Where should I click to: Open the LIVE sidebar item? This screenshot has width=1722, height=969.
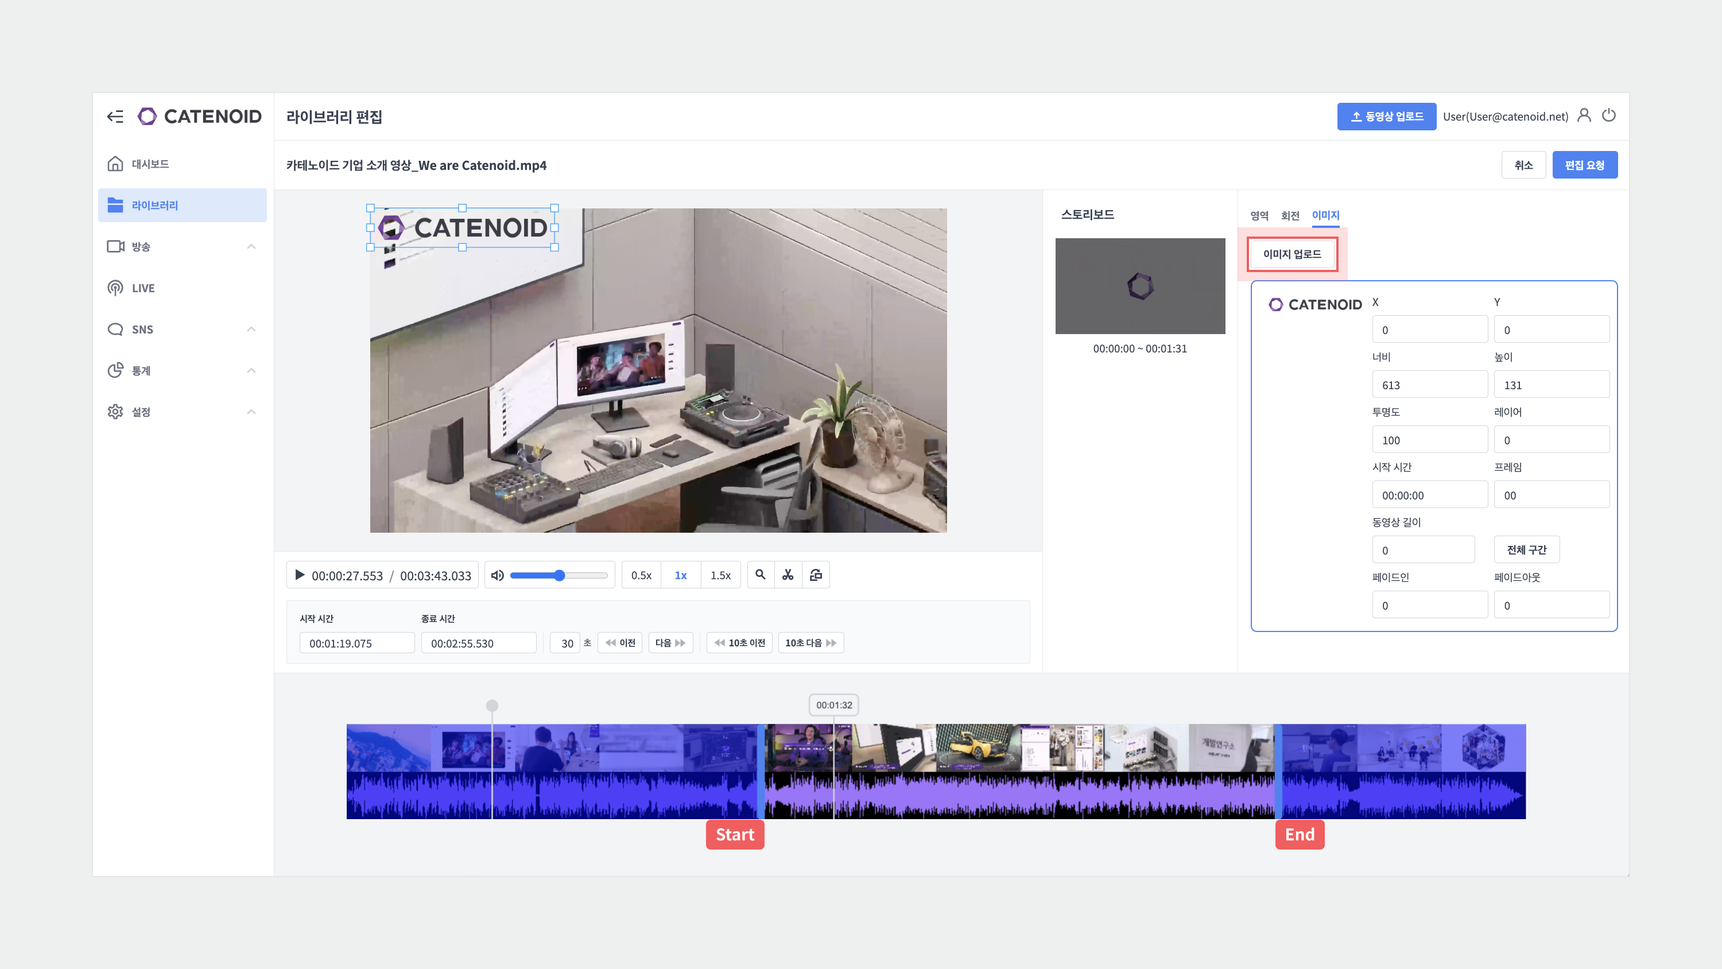click(143, 288)
